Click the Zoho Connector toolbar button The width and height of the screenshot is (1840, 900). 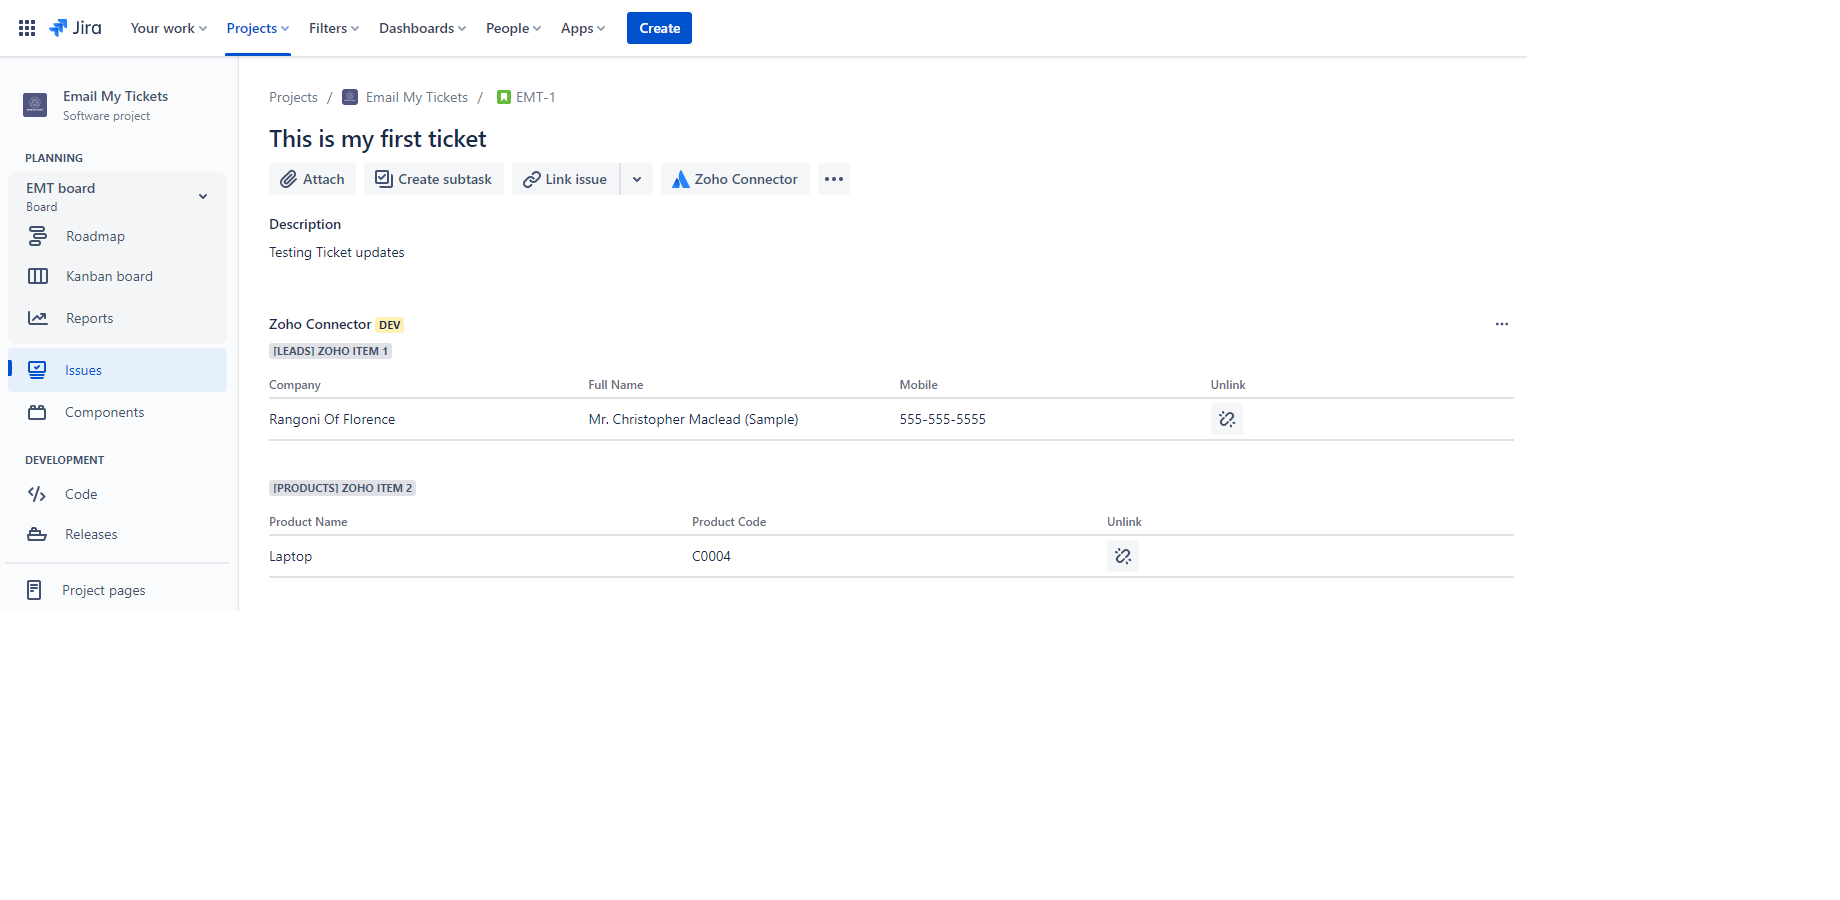click(x=735, y=179)
